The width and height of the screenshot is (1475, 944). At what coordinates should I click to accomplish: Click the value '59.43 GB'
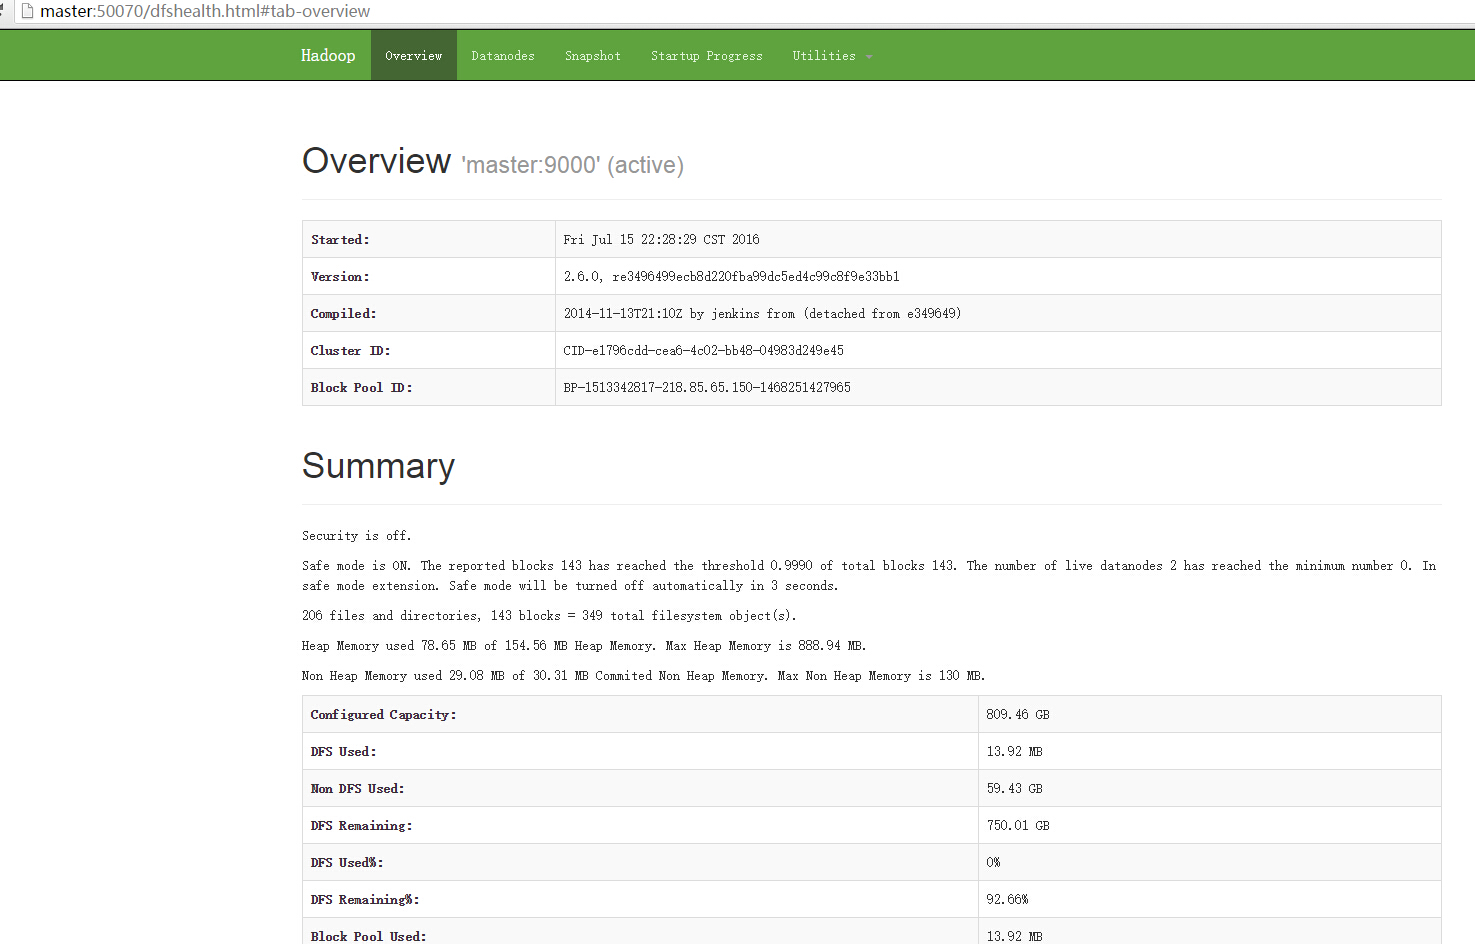[1014, 788]
